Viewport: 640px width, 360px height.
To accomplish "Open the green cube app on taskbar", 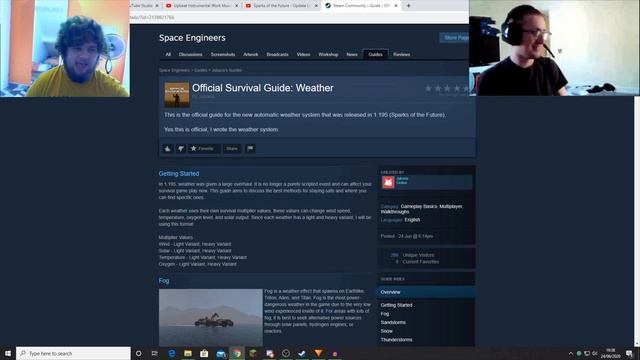I will tap(253, 353).
